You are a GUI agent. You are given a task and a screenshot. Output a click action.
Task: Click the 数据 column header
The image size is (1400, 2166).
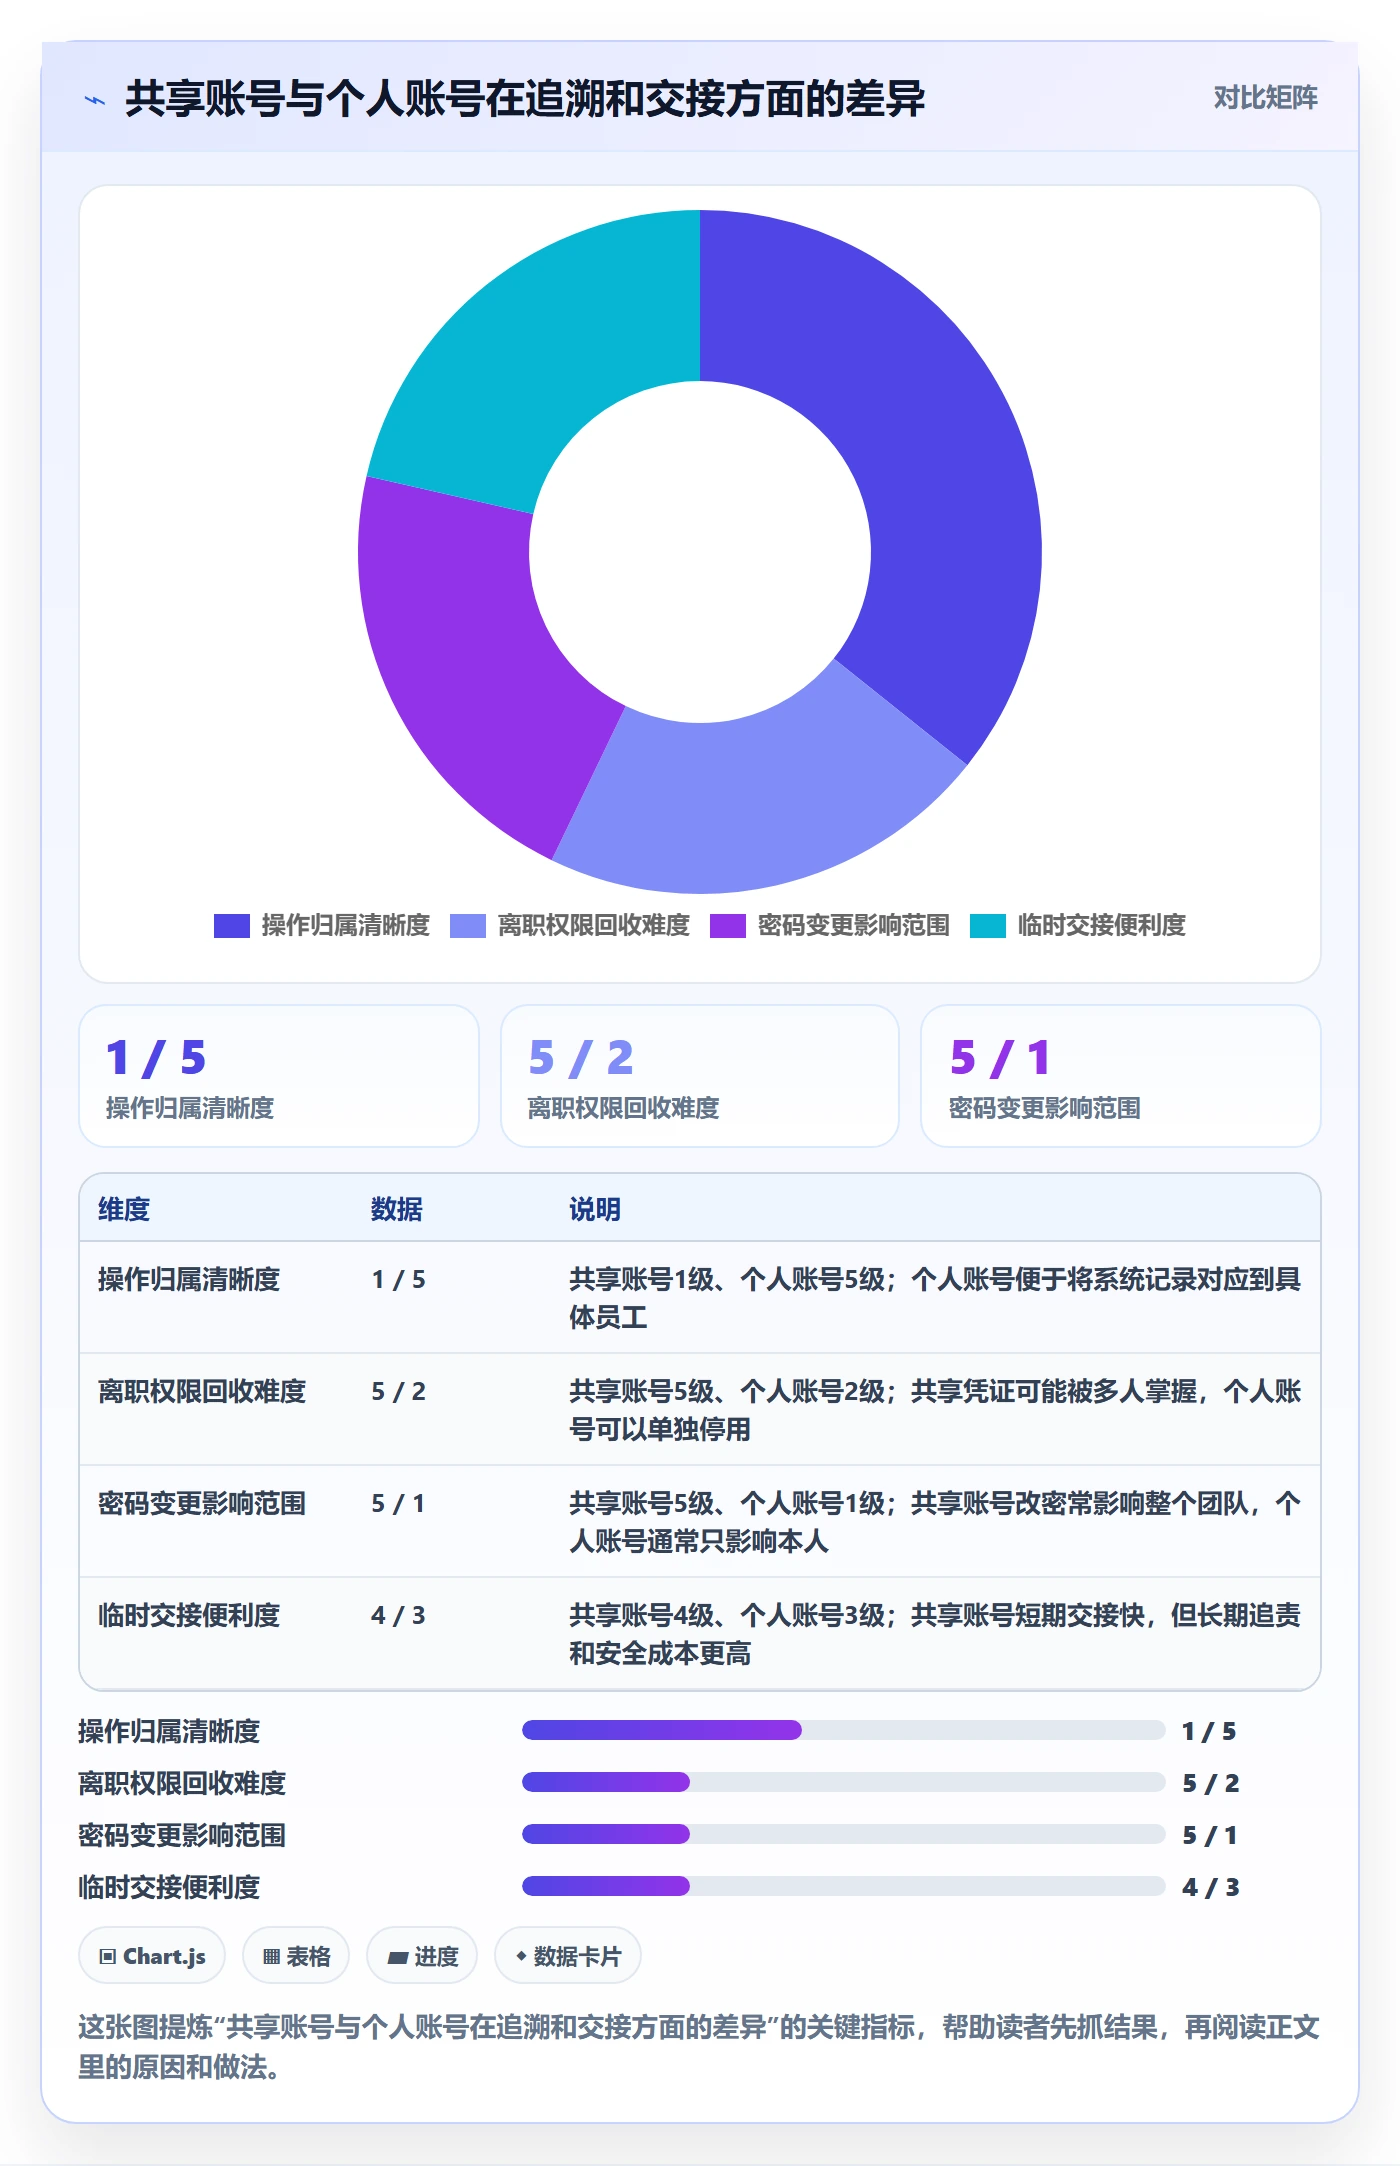click(x=397, y=1209)
